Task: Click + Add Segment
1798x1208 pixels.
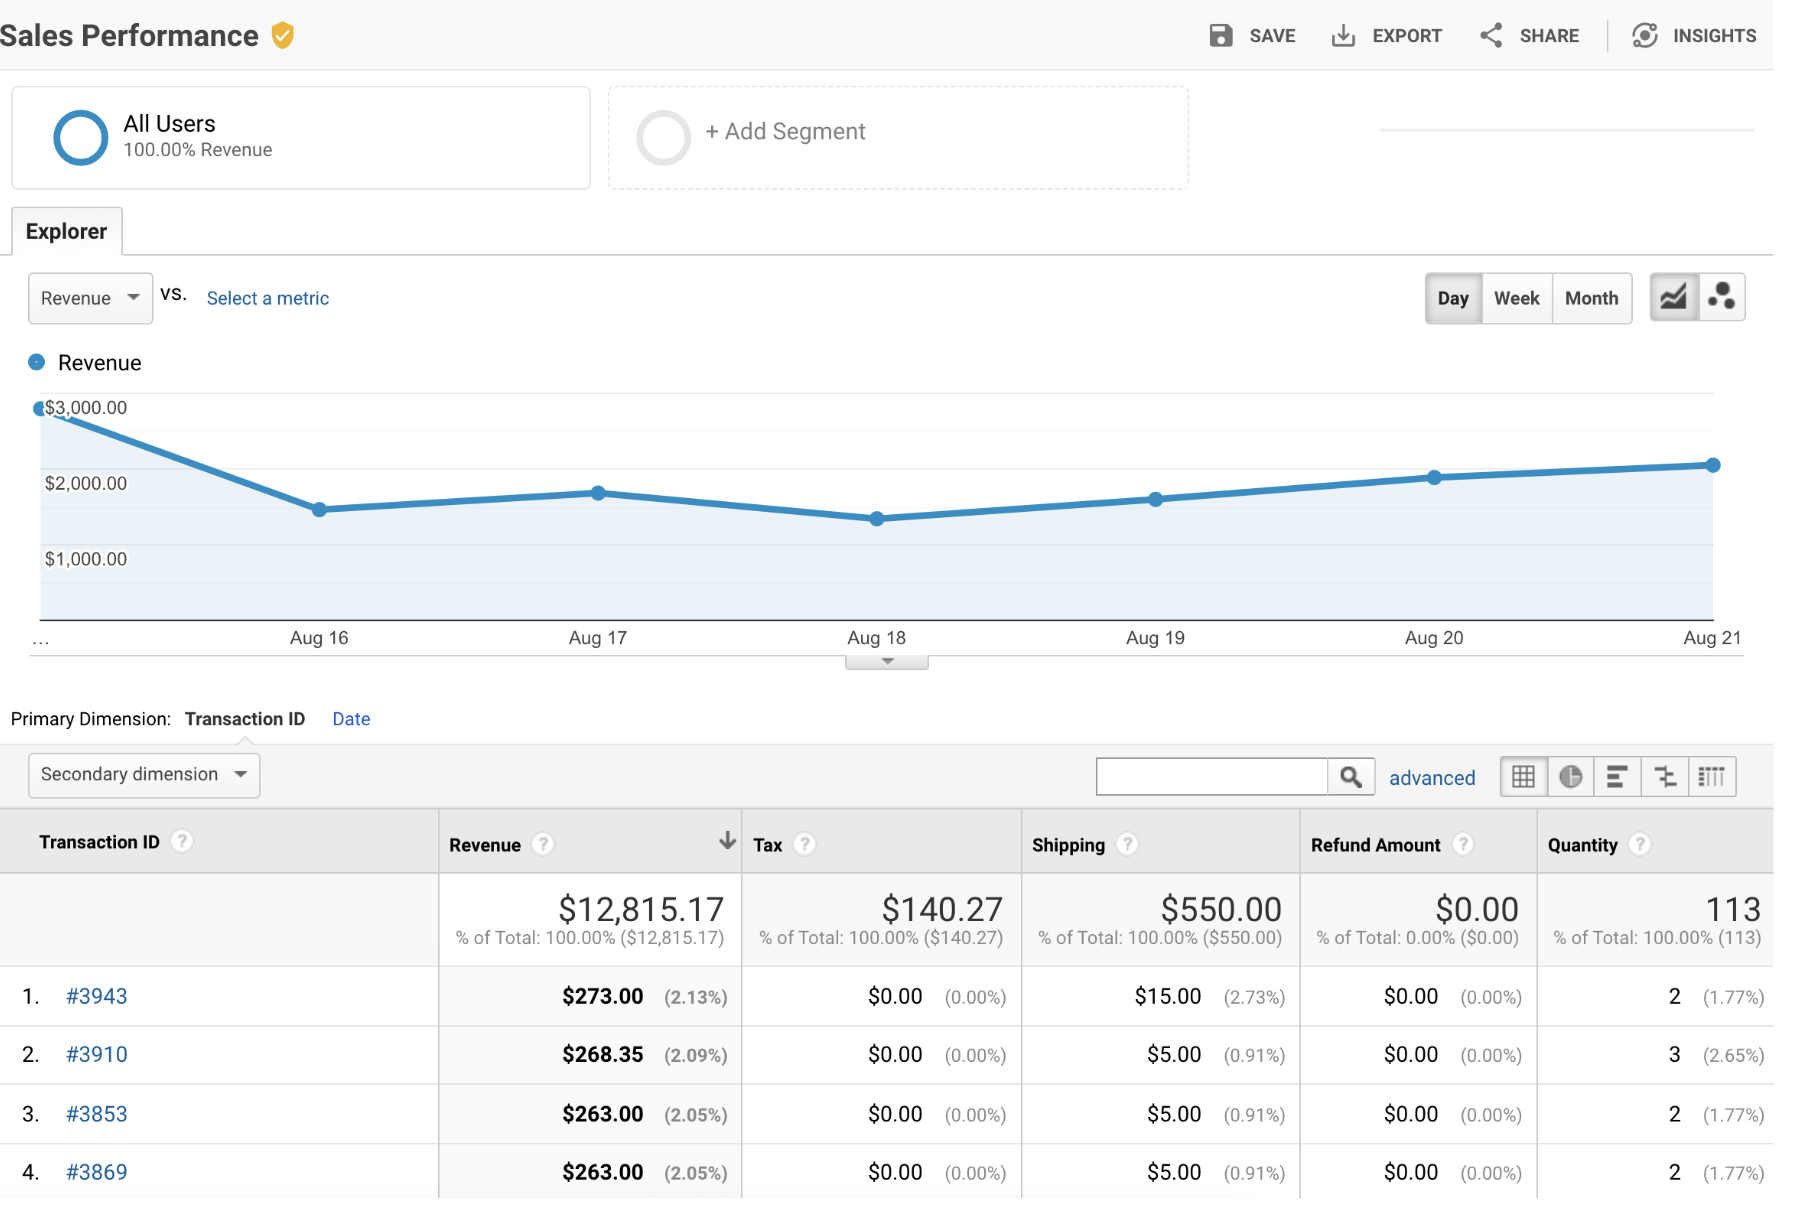Action: coord(785,131)
